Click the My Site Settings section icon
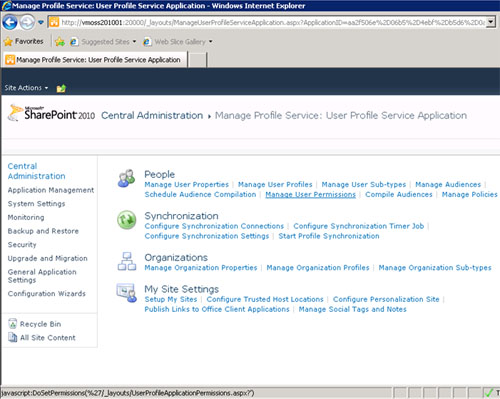 point(127,293)
